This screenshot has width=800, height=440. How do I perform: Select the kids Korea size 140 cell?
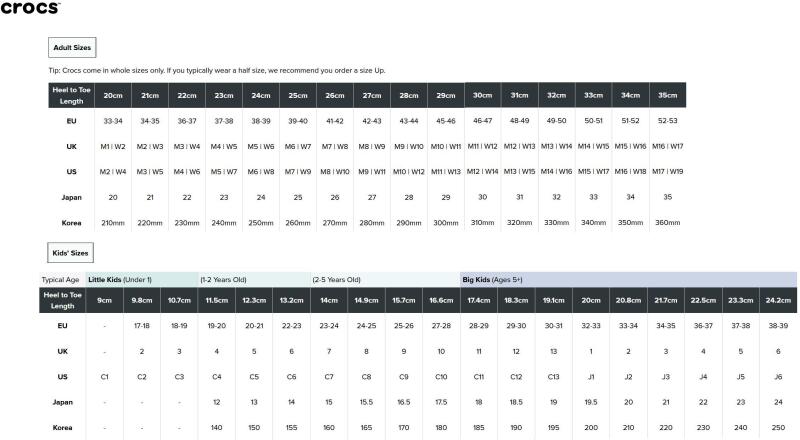[217, 428]
